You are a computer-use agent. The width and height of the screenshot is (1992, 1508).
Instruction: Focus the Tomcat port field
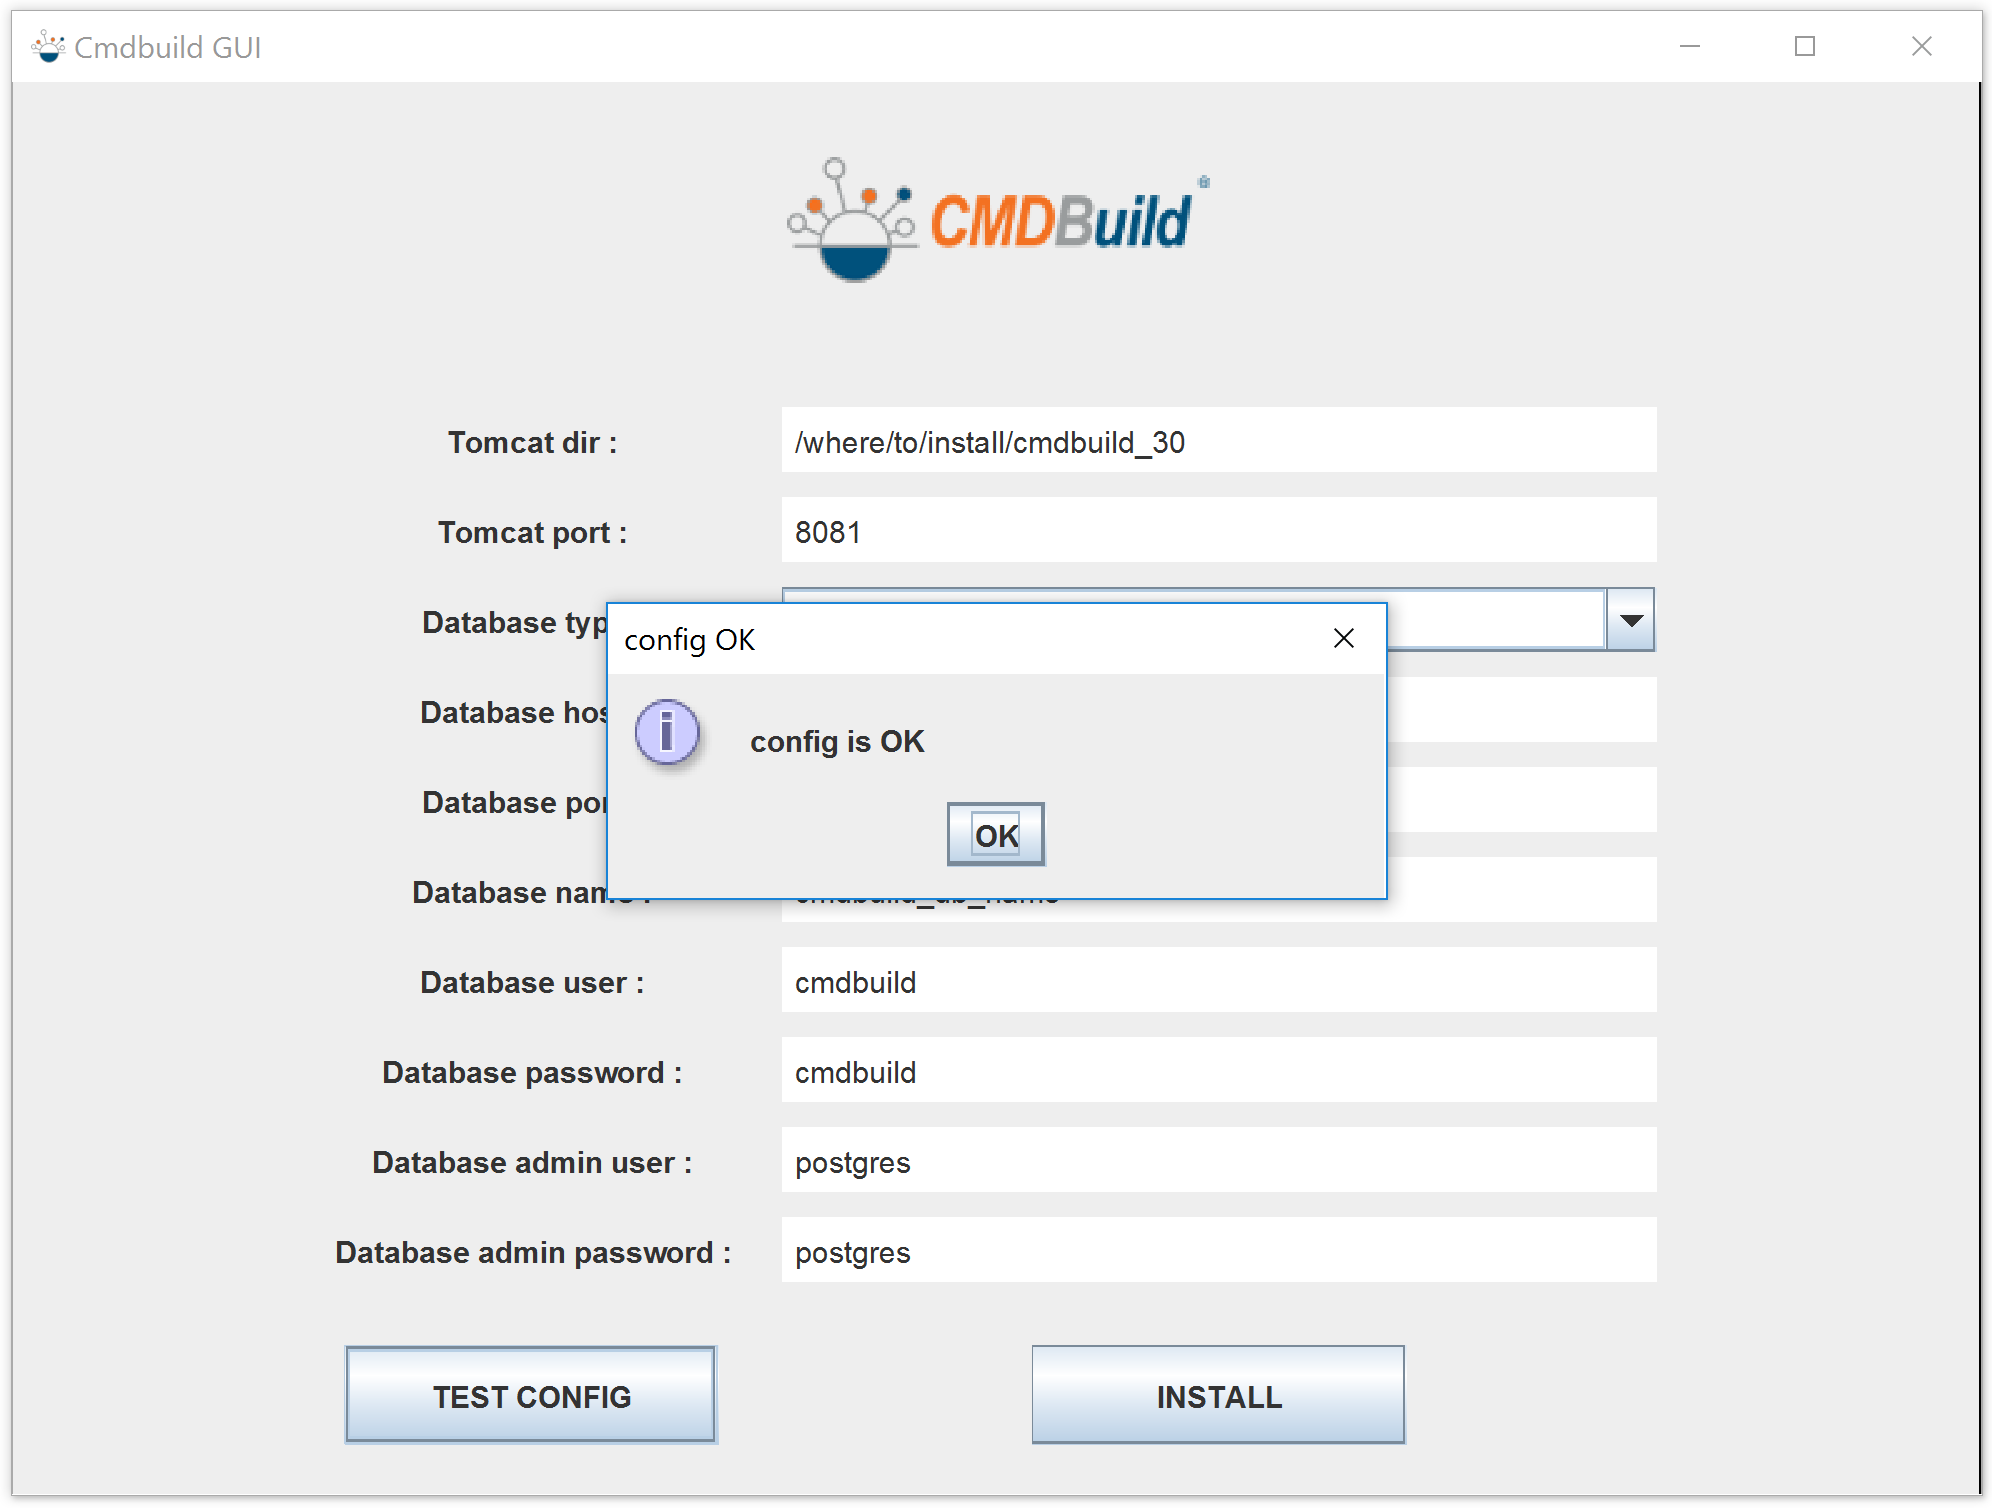tap(1218, 531)
